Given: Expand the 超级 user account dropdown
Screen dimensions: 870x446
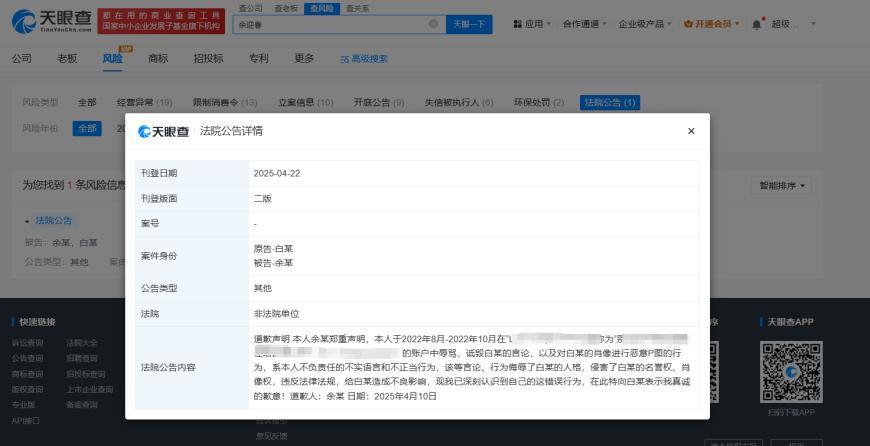Looking at the screenshot, I should 793,24.
